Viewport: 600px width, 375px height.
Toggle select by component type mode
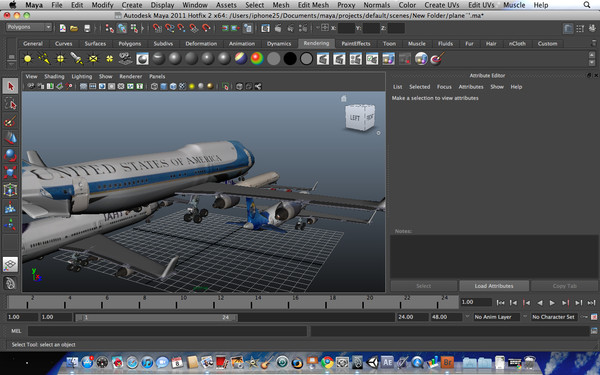click(134, 28)
